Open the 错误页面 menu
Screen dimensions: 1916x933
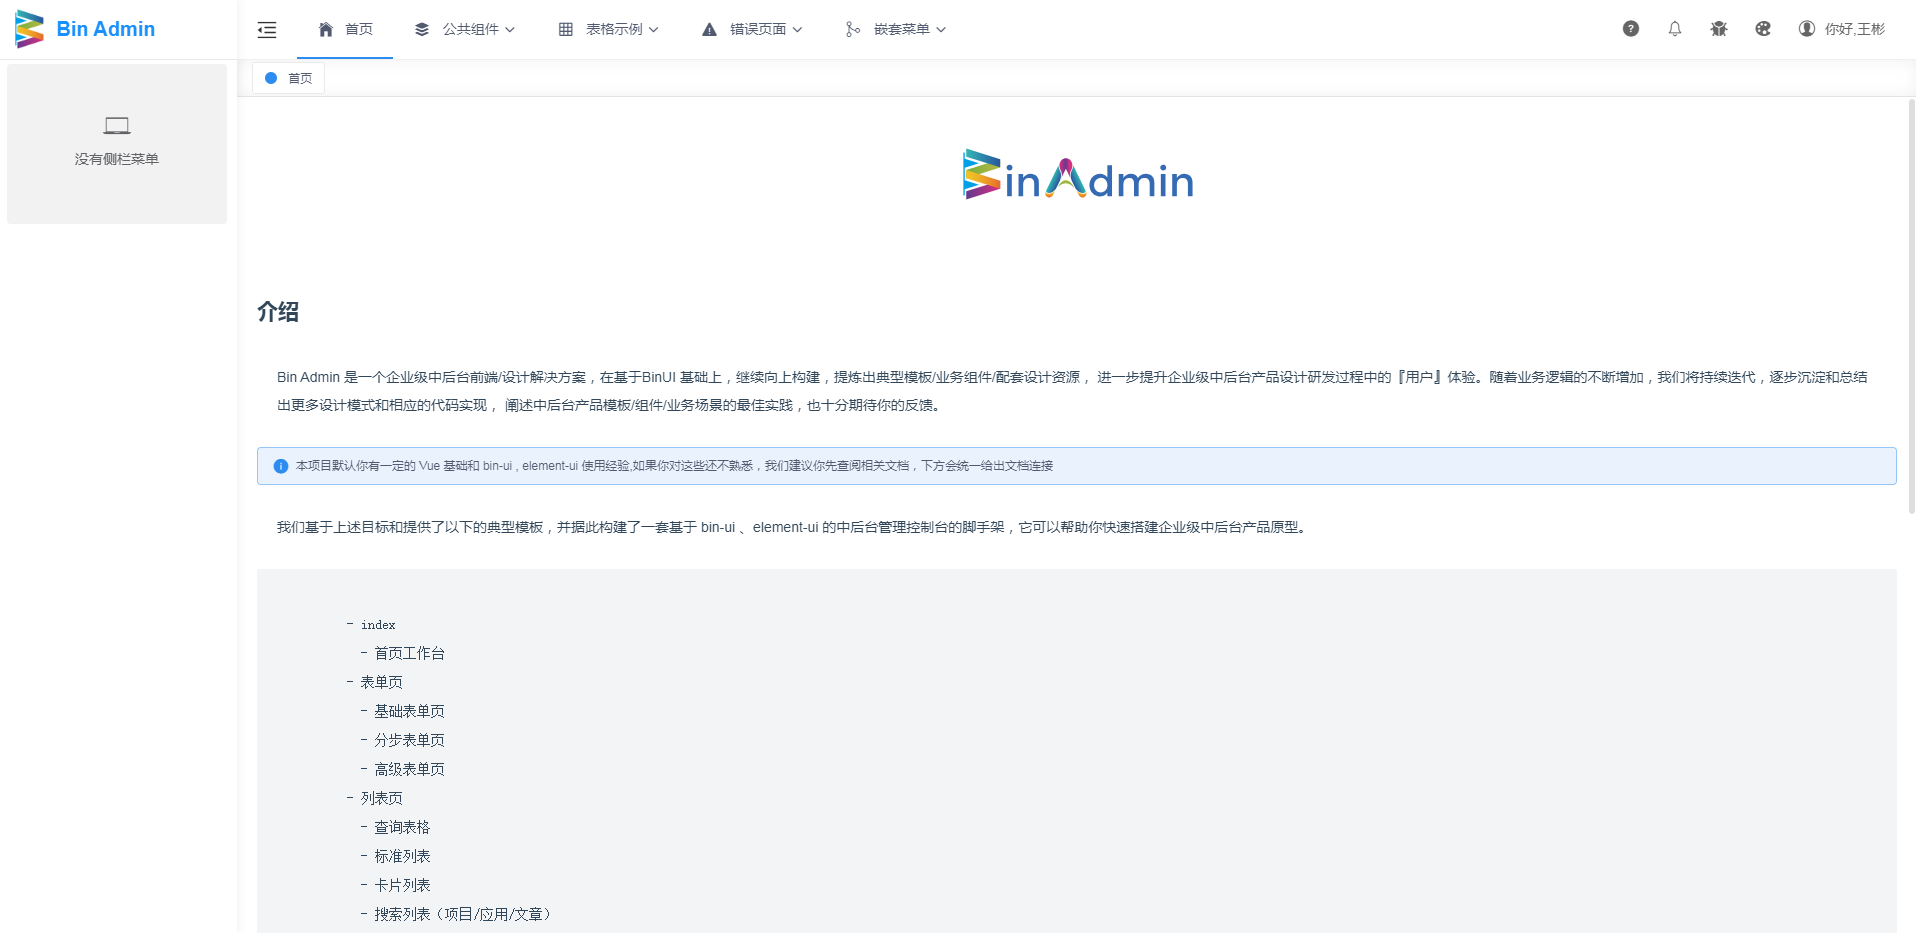pos(752,29)
